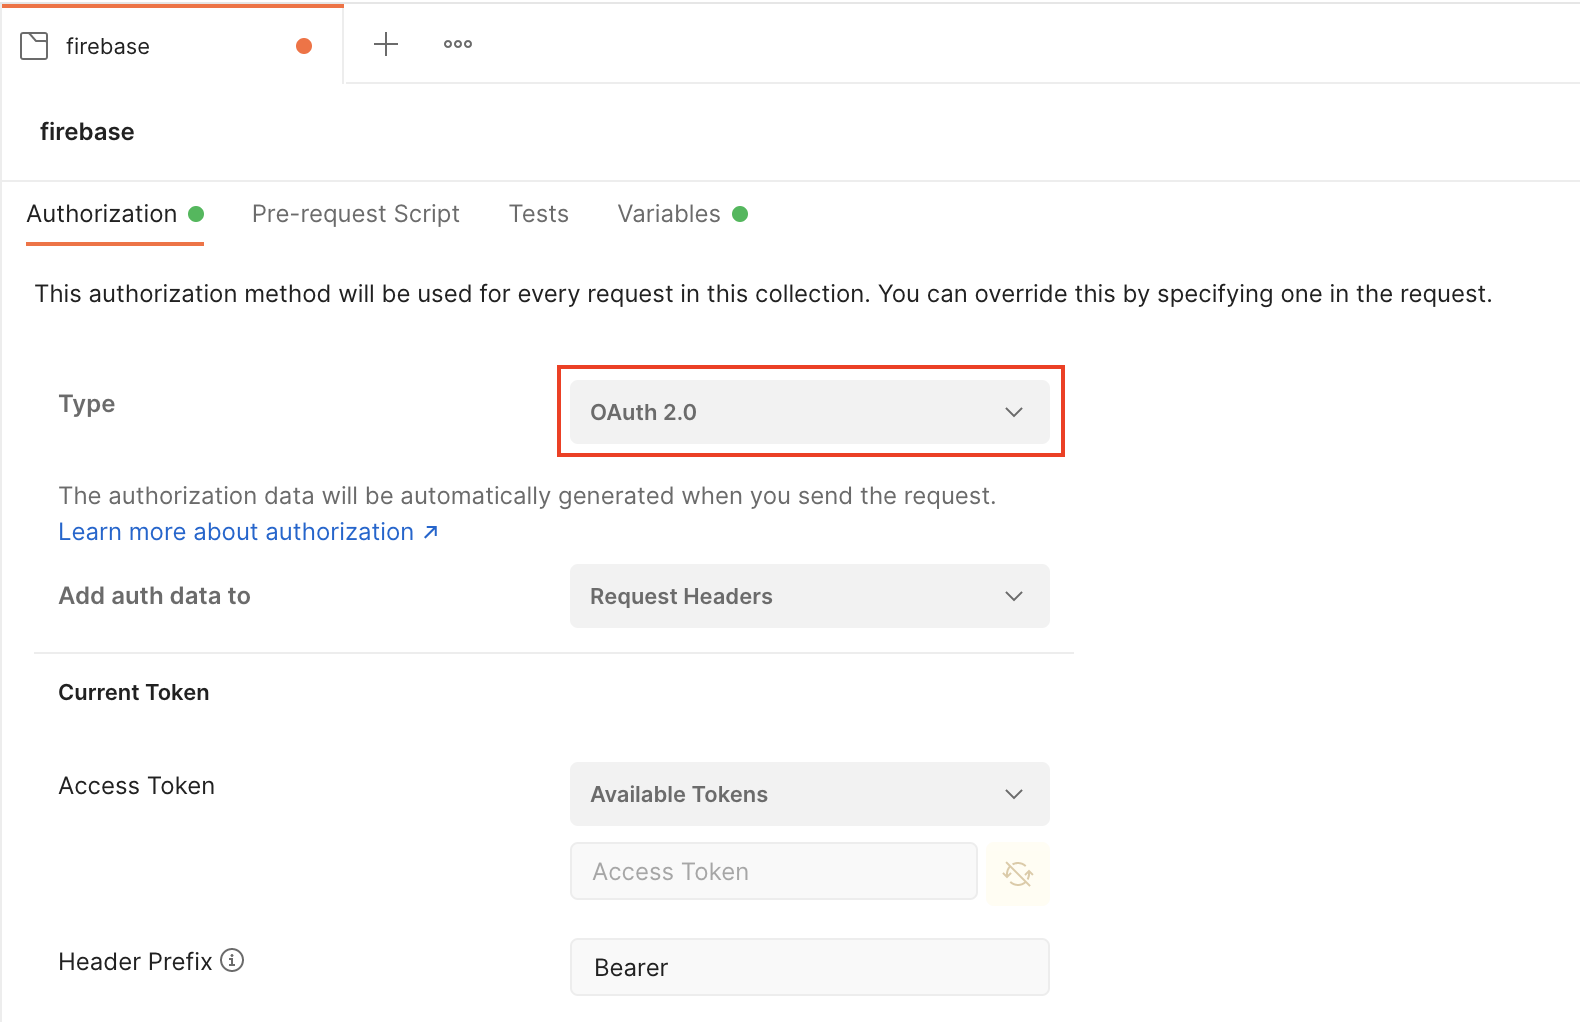Switch to the Authorization tab
1580x1022 pixels.
(102, 214)
